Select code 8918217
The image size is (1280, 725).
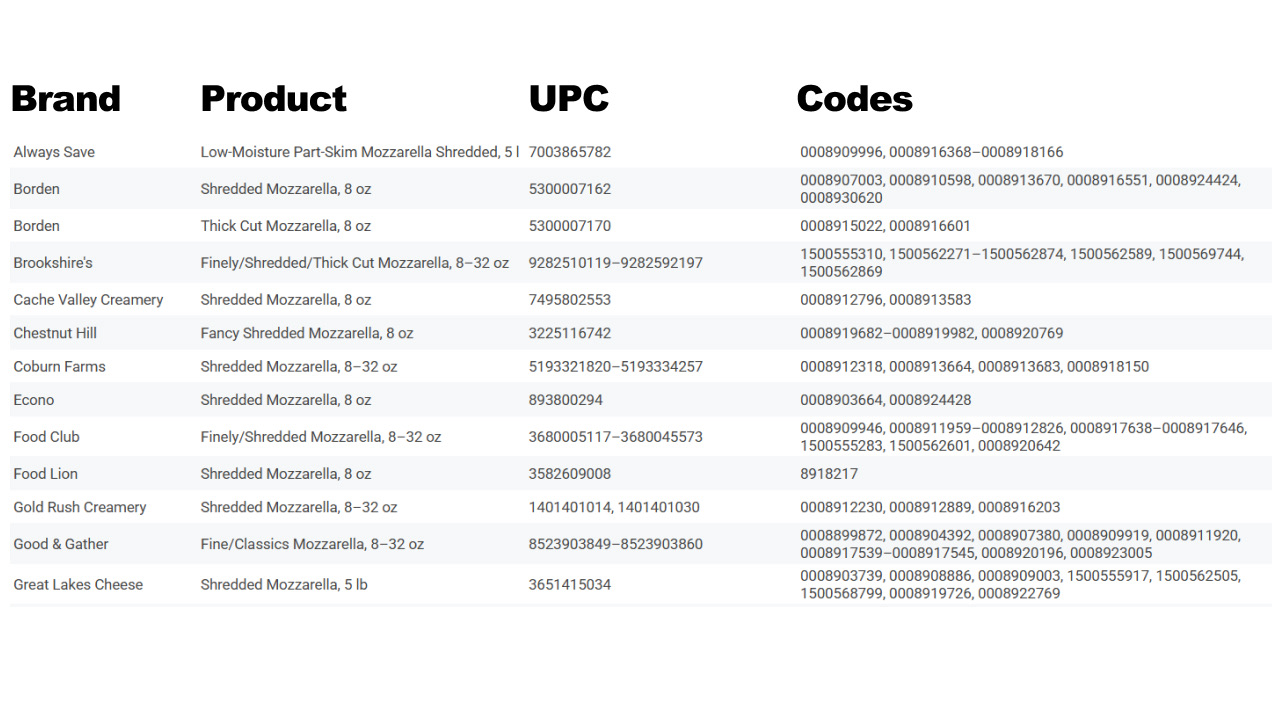pos(829,474)
